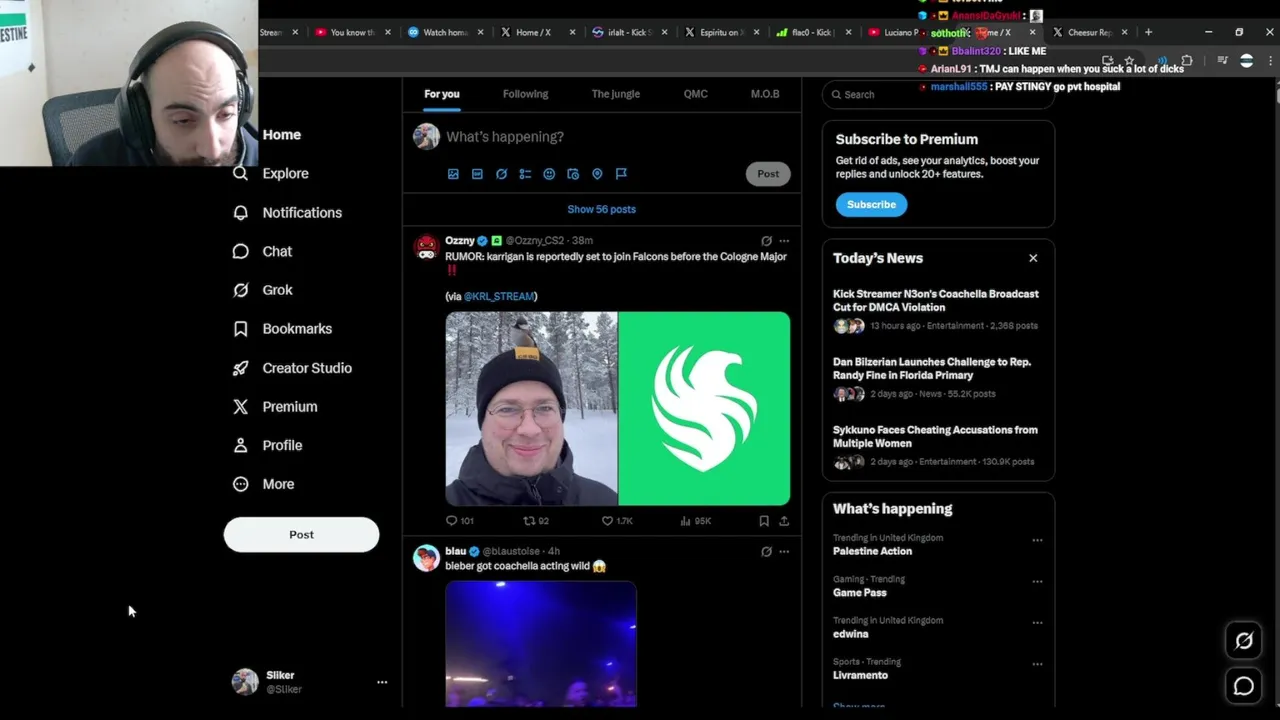
Task: Schedule post icon in composer
Action: click(x=573, y=174)
